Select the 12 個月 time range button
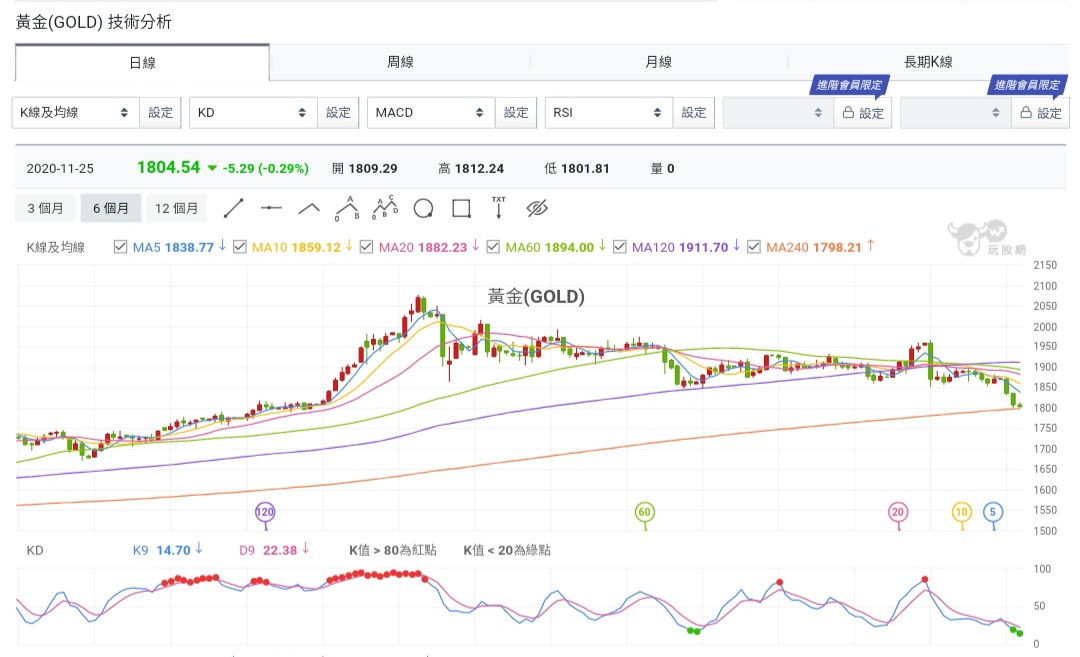 pyautogui.click(x=176, y=208)
